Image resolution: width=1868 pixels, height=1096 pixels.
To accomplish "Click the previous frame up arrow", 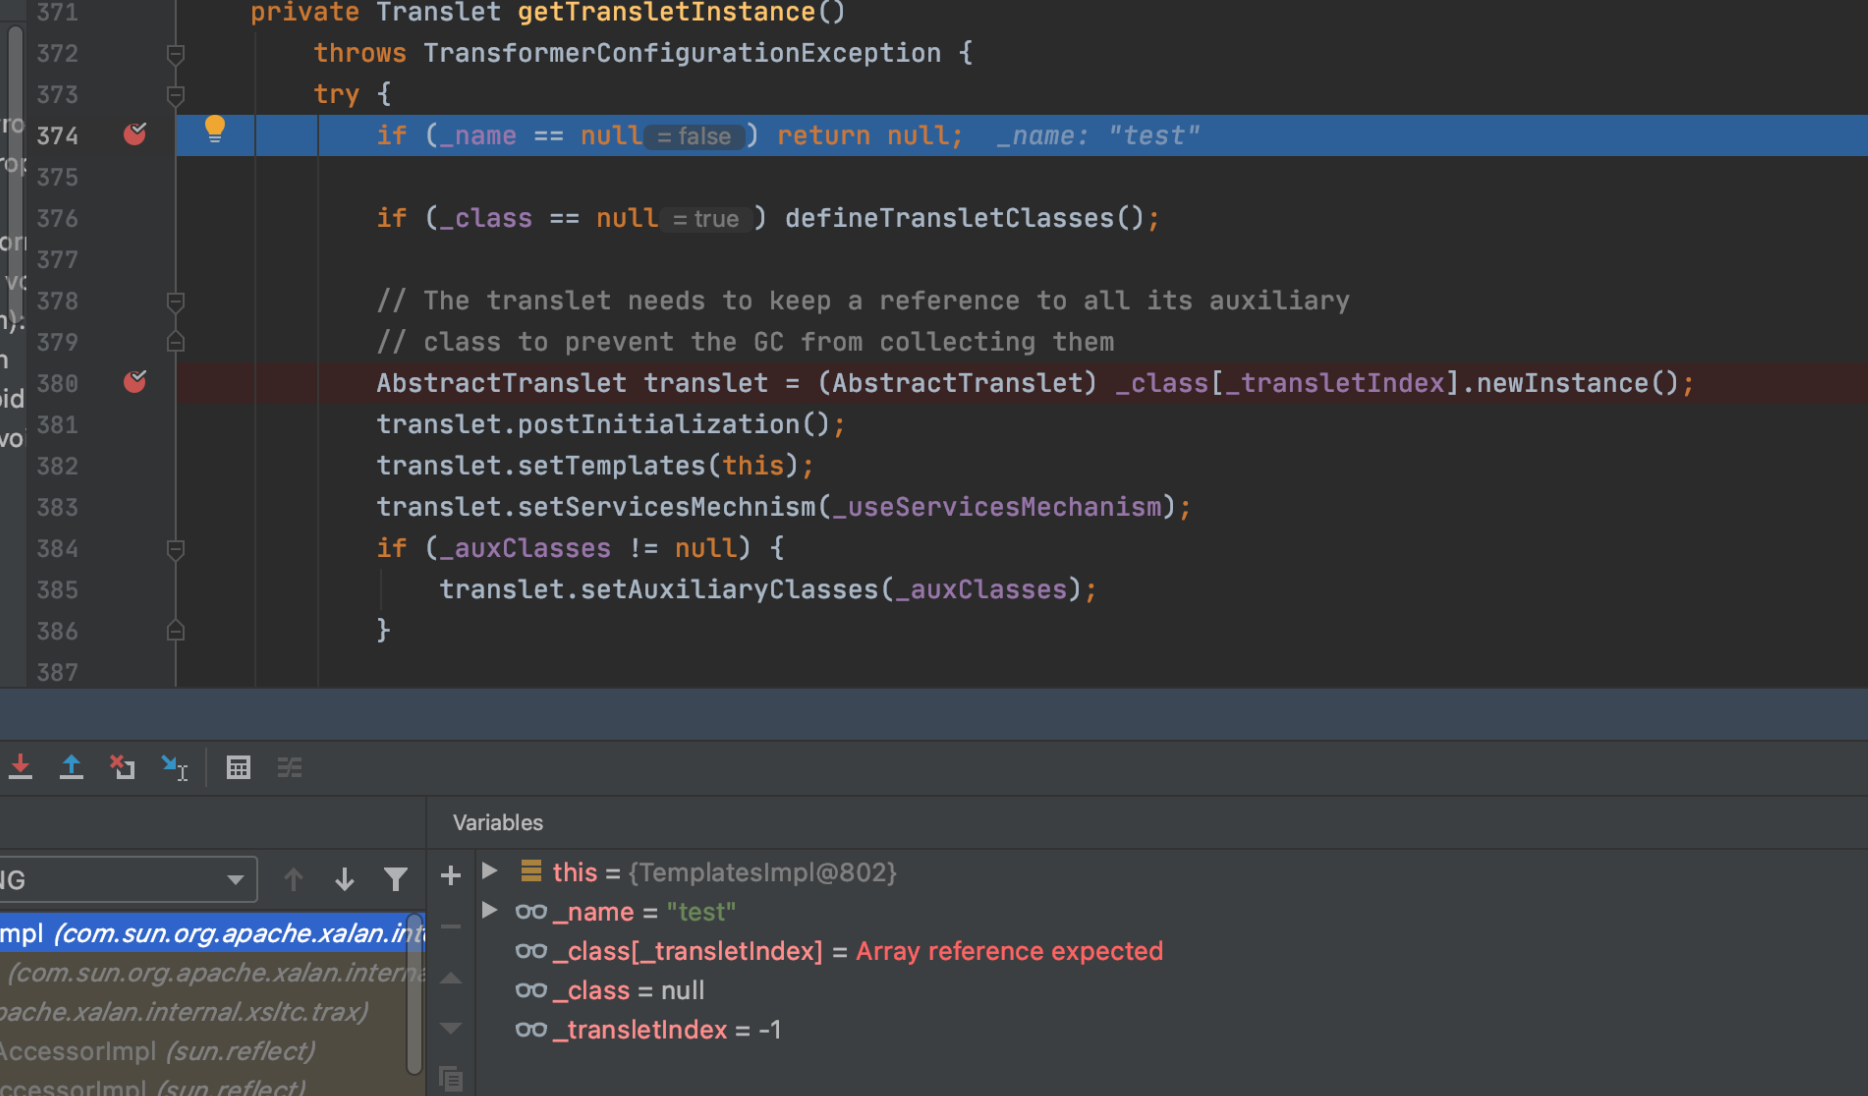I will click(x=293, y=879).
